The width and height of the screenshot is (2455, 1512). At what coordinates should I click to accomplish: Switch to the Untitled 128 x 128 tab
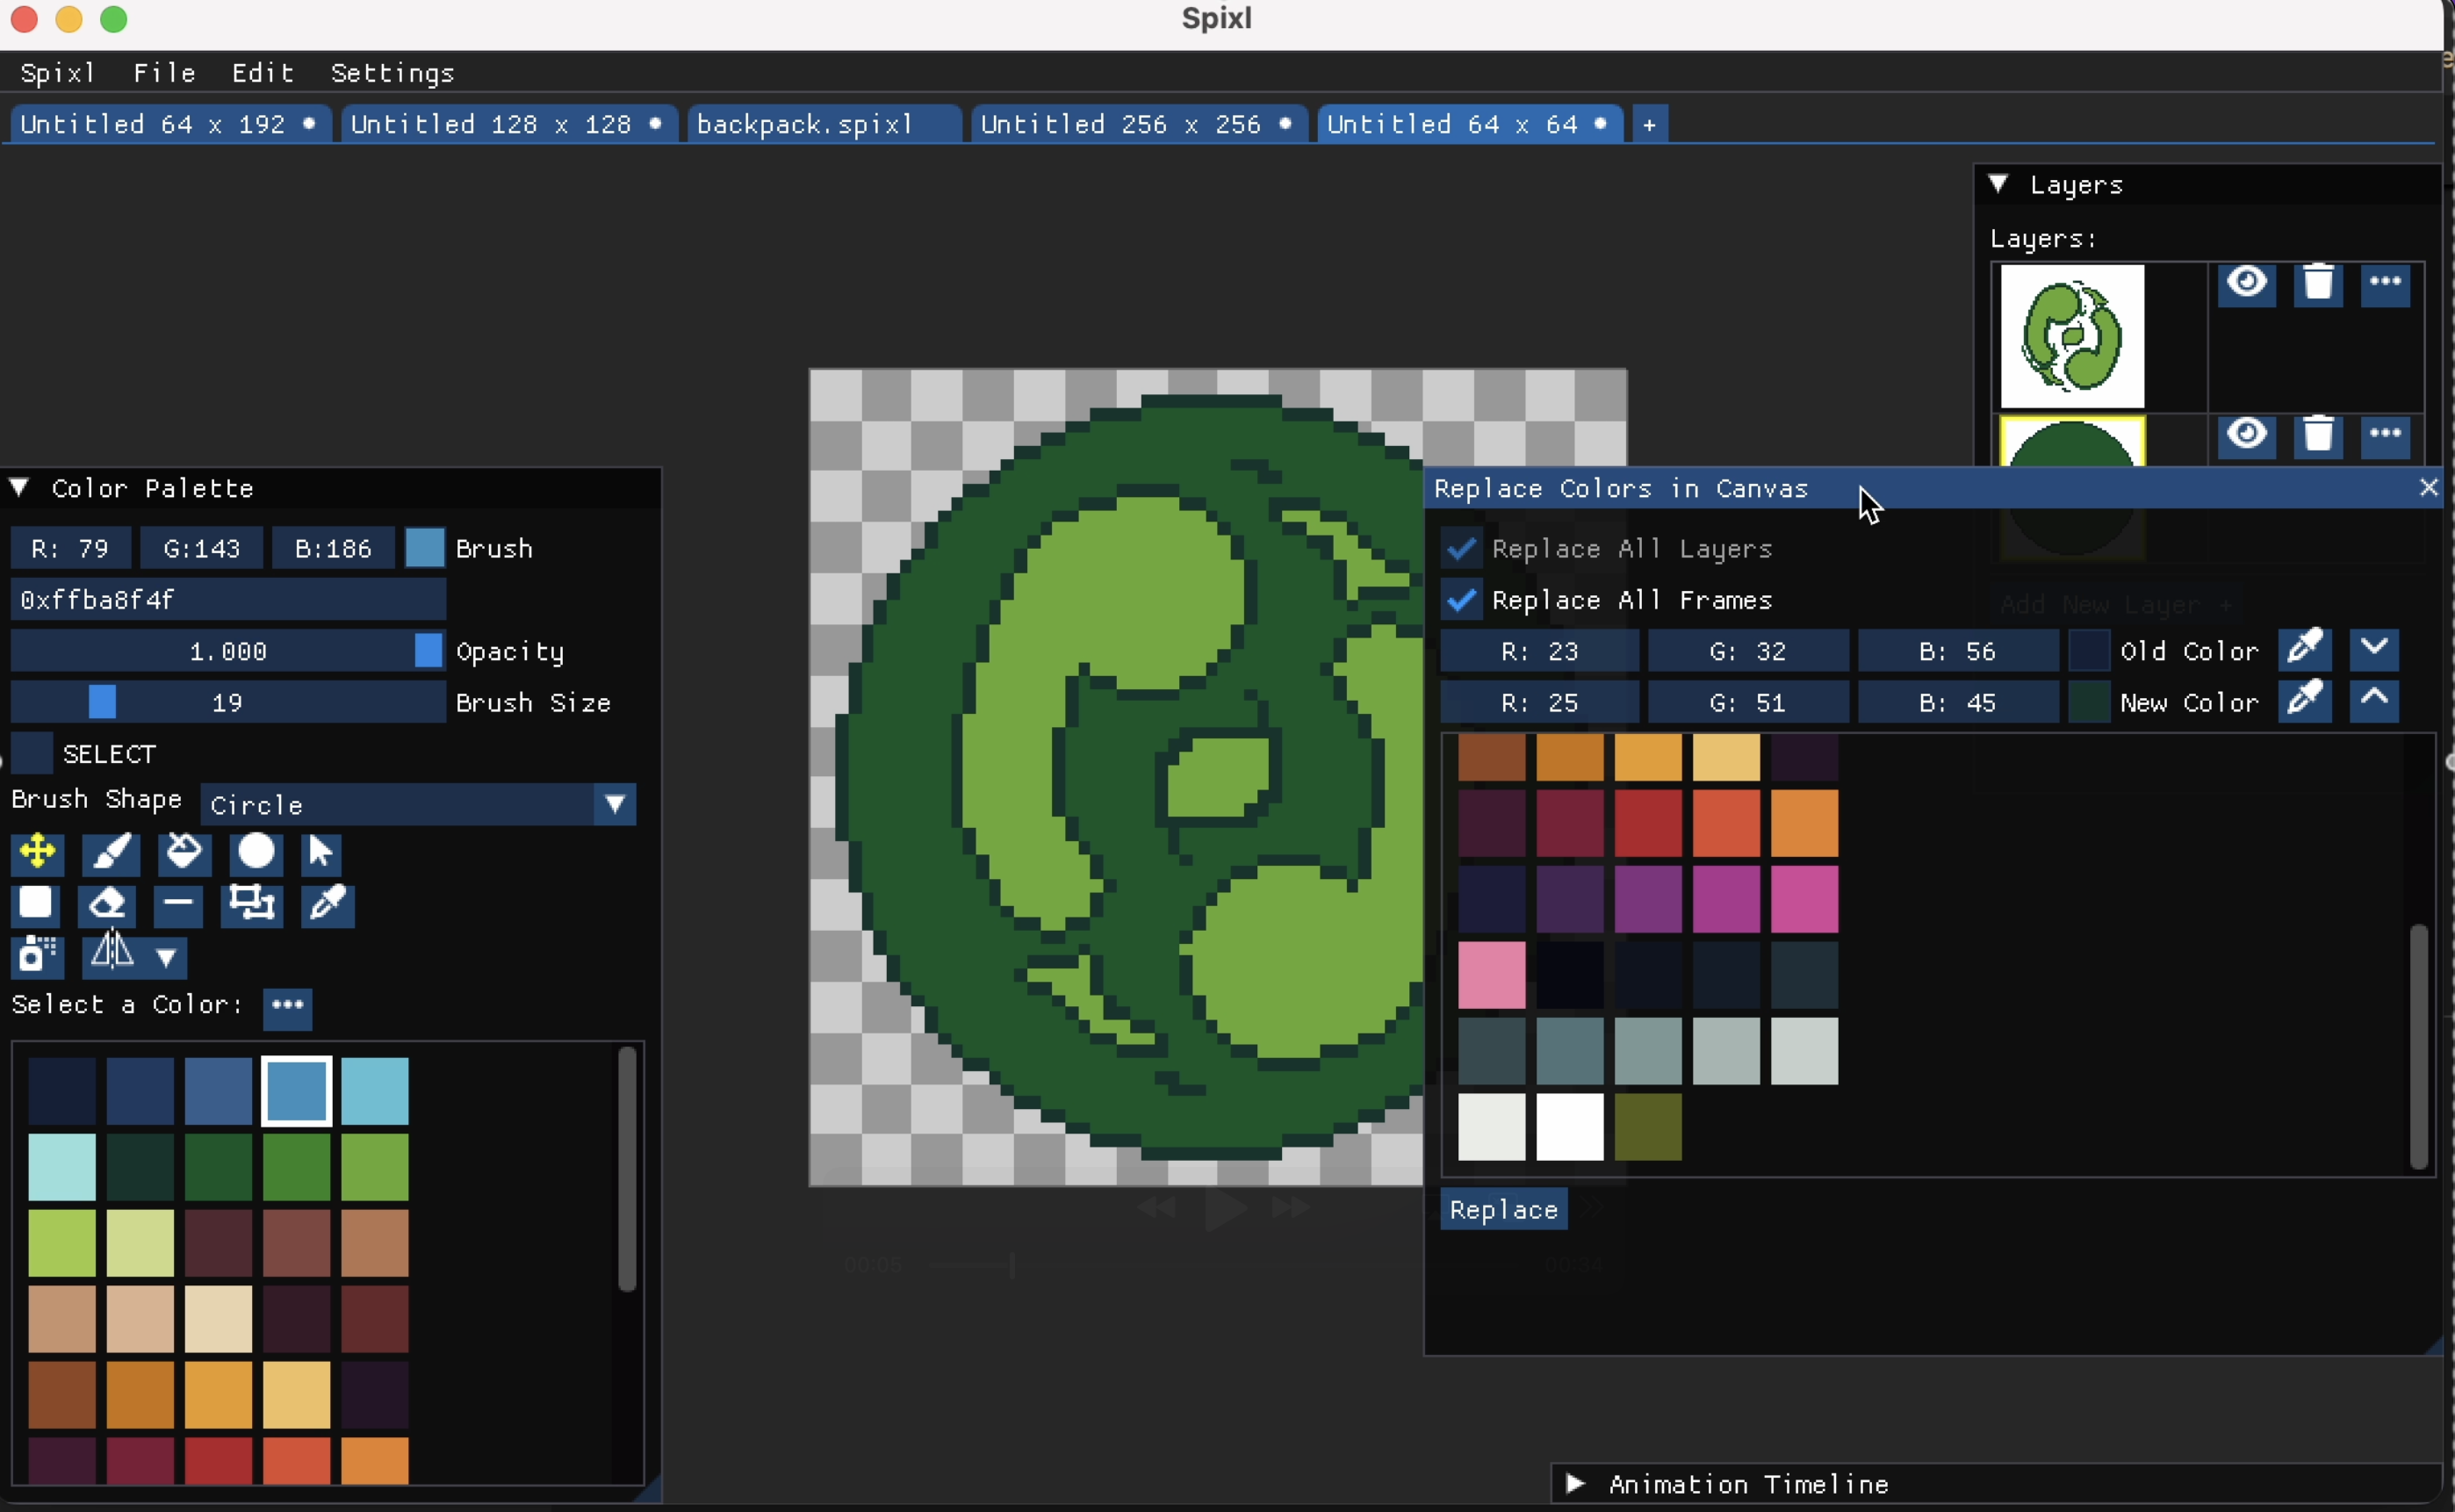(x=508, y=124)
